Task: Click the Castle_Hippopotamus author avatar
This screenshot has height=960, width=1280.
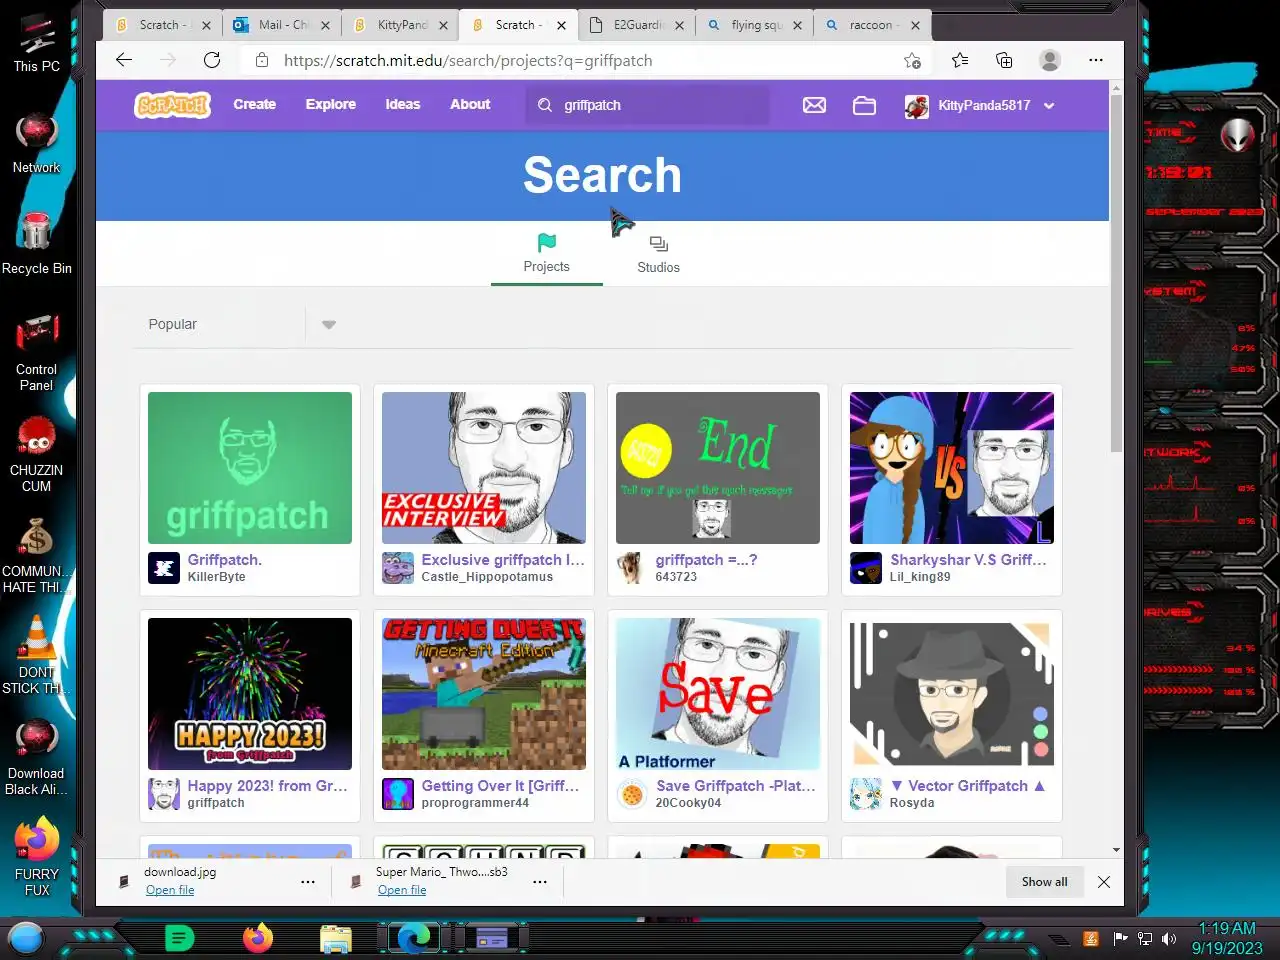Action: coord(398,568)
